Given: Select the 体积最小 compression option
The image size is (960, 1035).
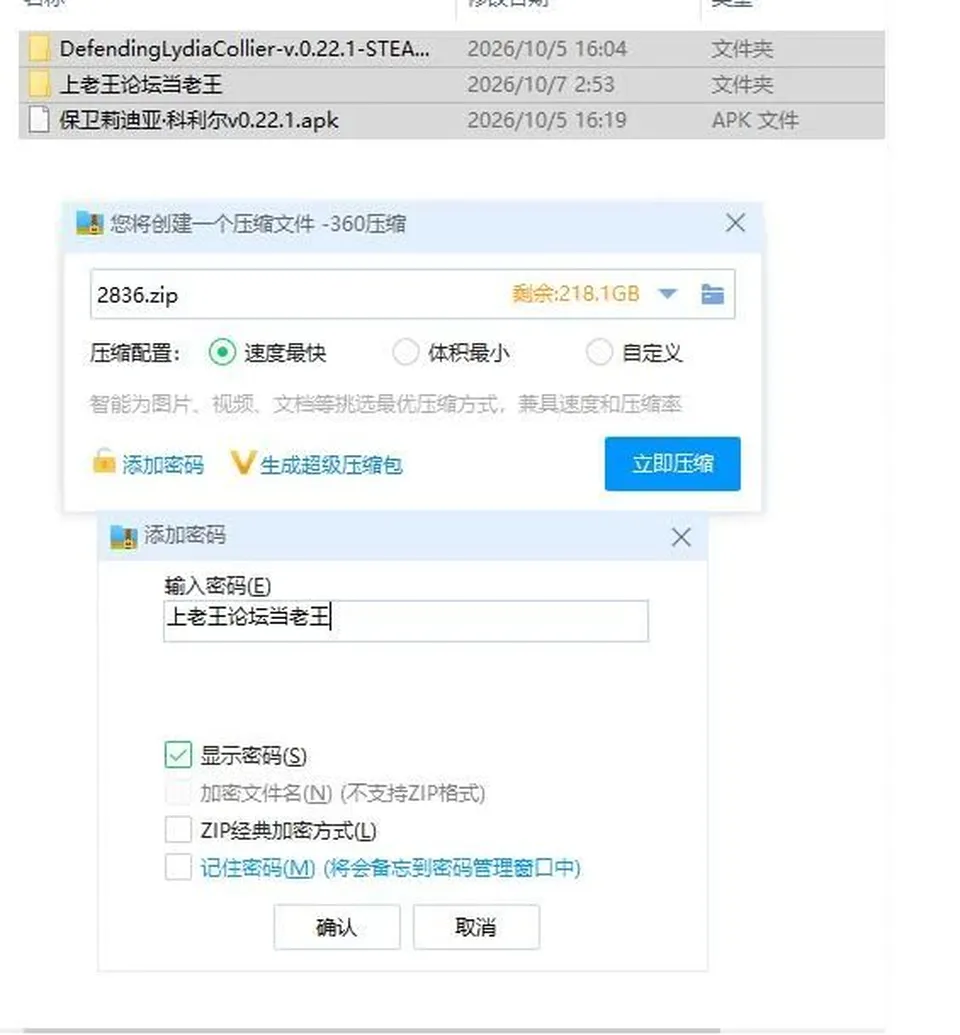Looking at the screenshot, I should tap(405, 352).
